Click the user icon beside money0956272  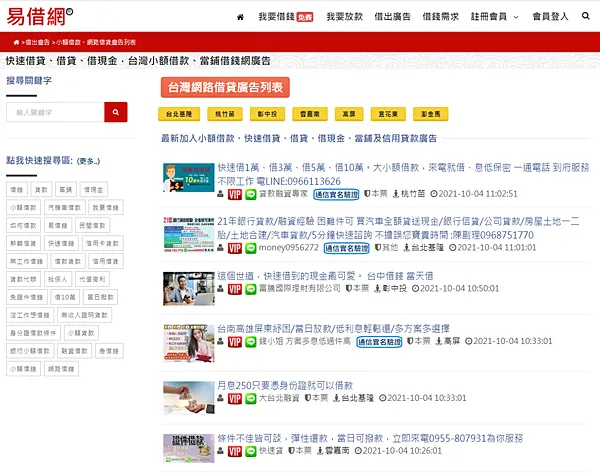point(220,248)
